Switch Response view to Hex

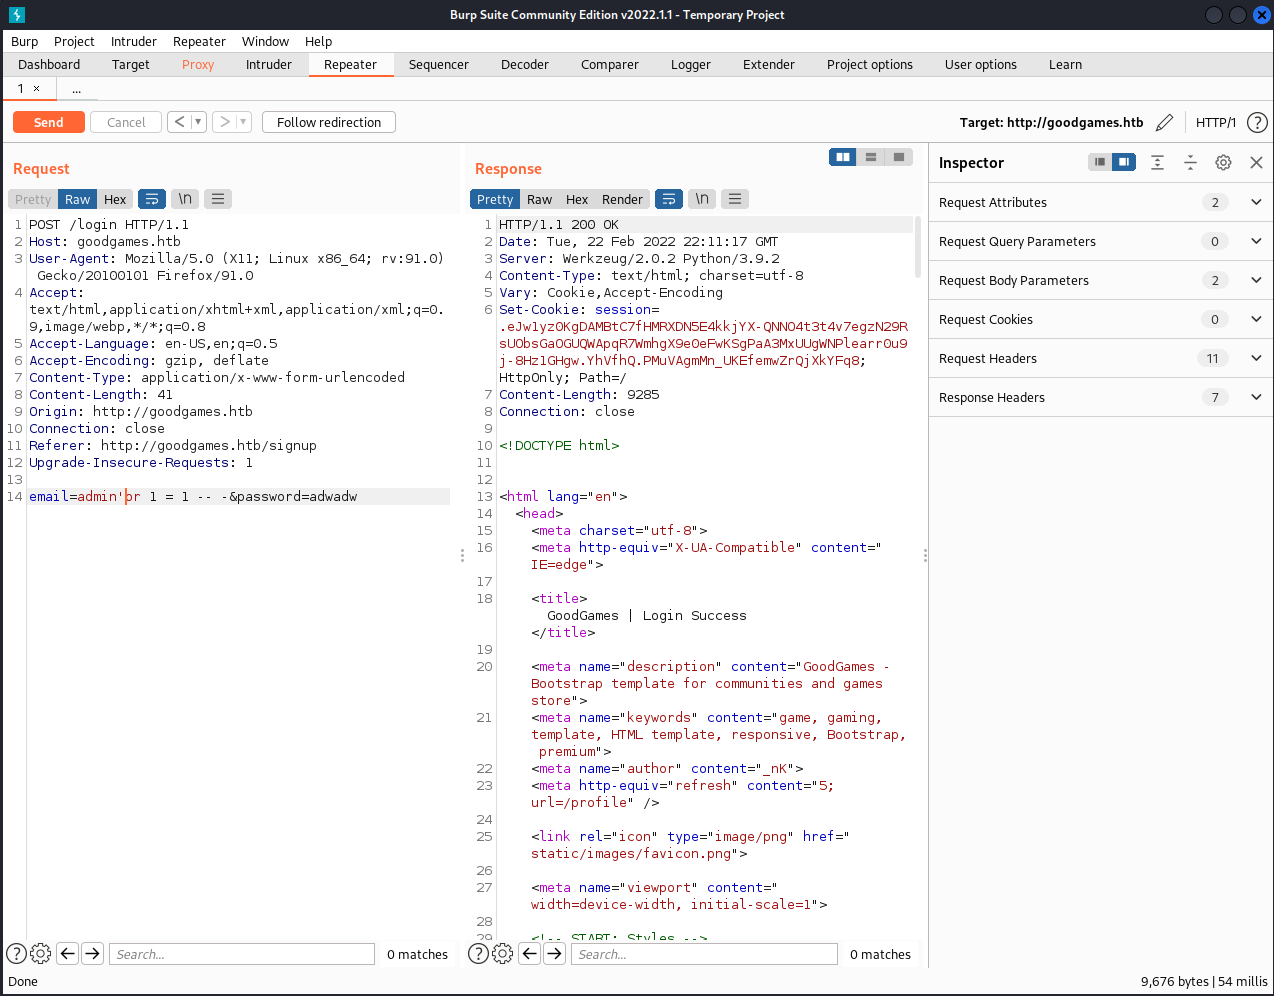[x=577, y=199]
